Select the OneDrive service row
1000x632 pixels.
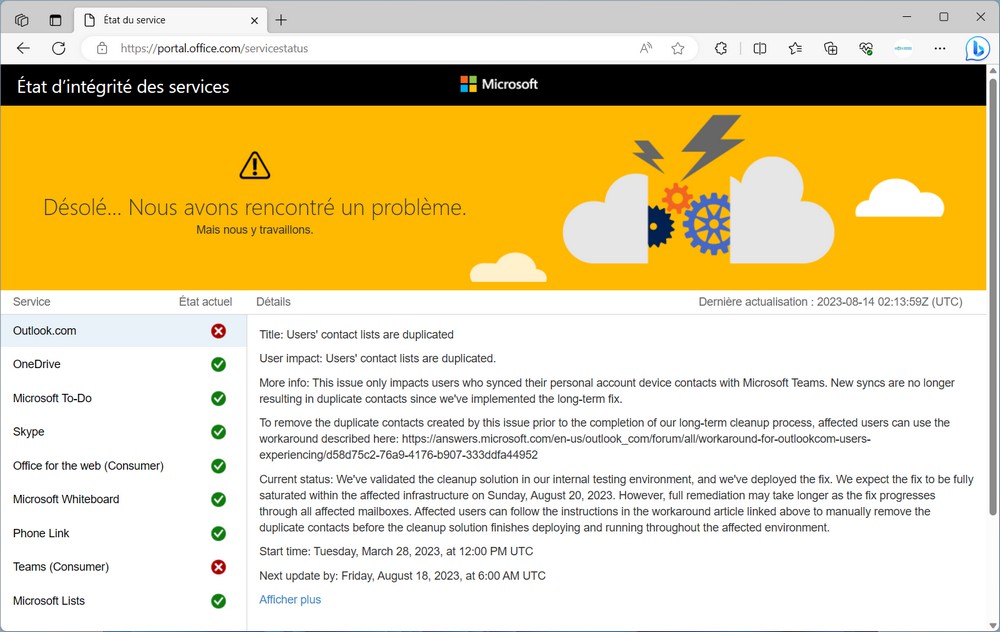coord(123,364)
